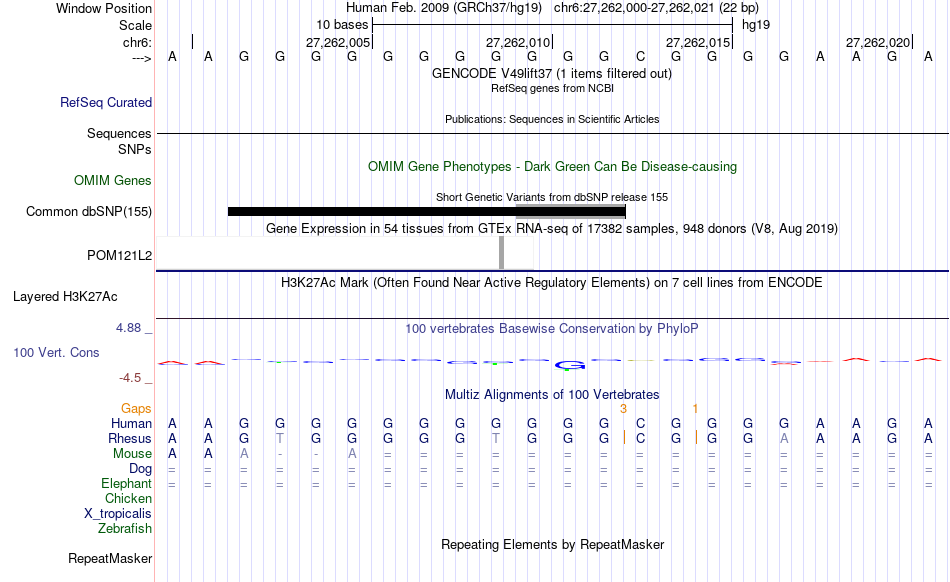Click the C base in reference sequence
The height and width of the screenshot is (582, 950).
(x=640, y=57)
